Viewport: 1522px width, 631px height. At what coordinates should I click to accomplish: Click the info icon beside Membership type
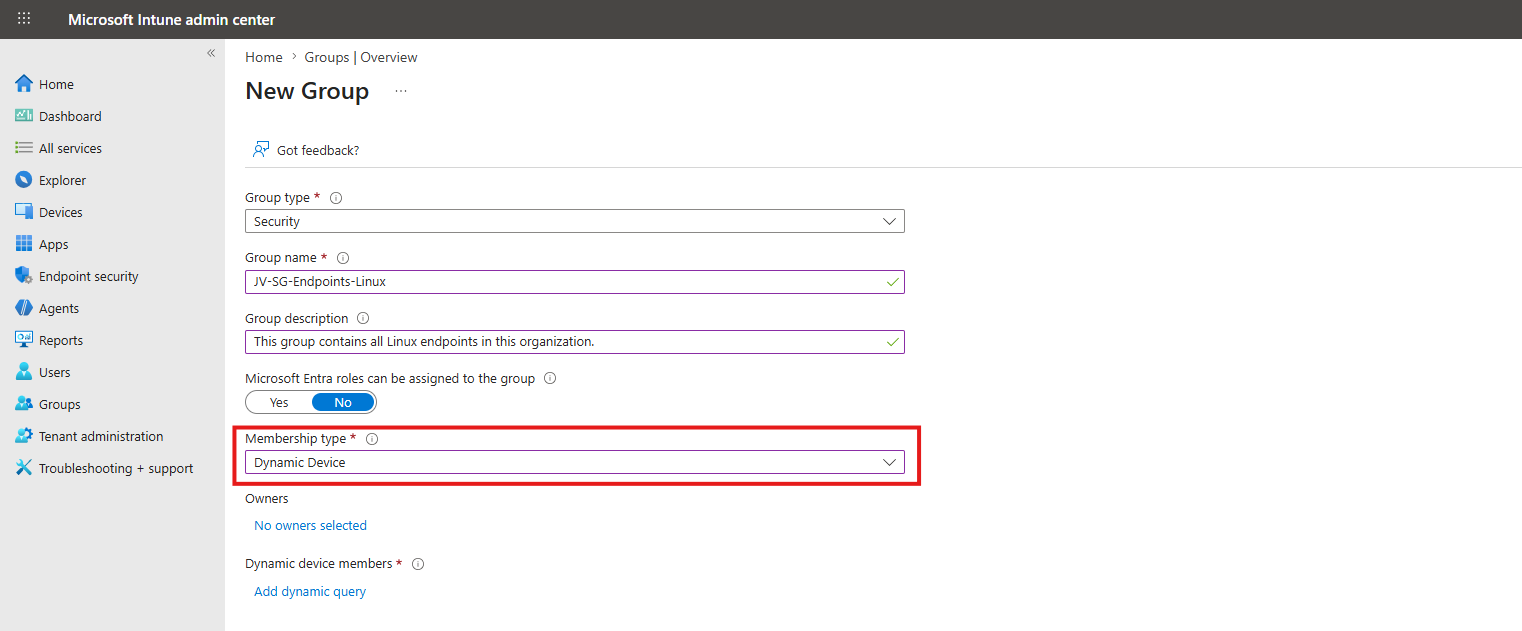point(372,439)
